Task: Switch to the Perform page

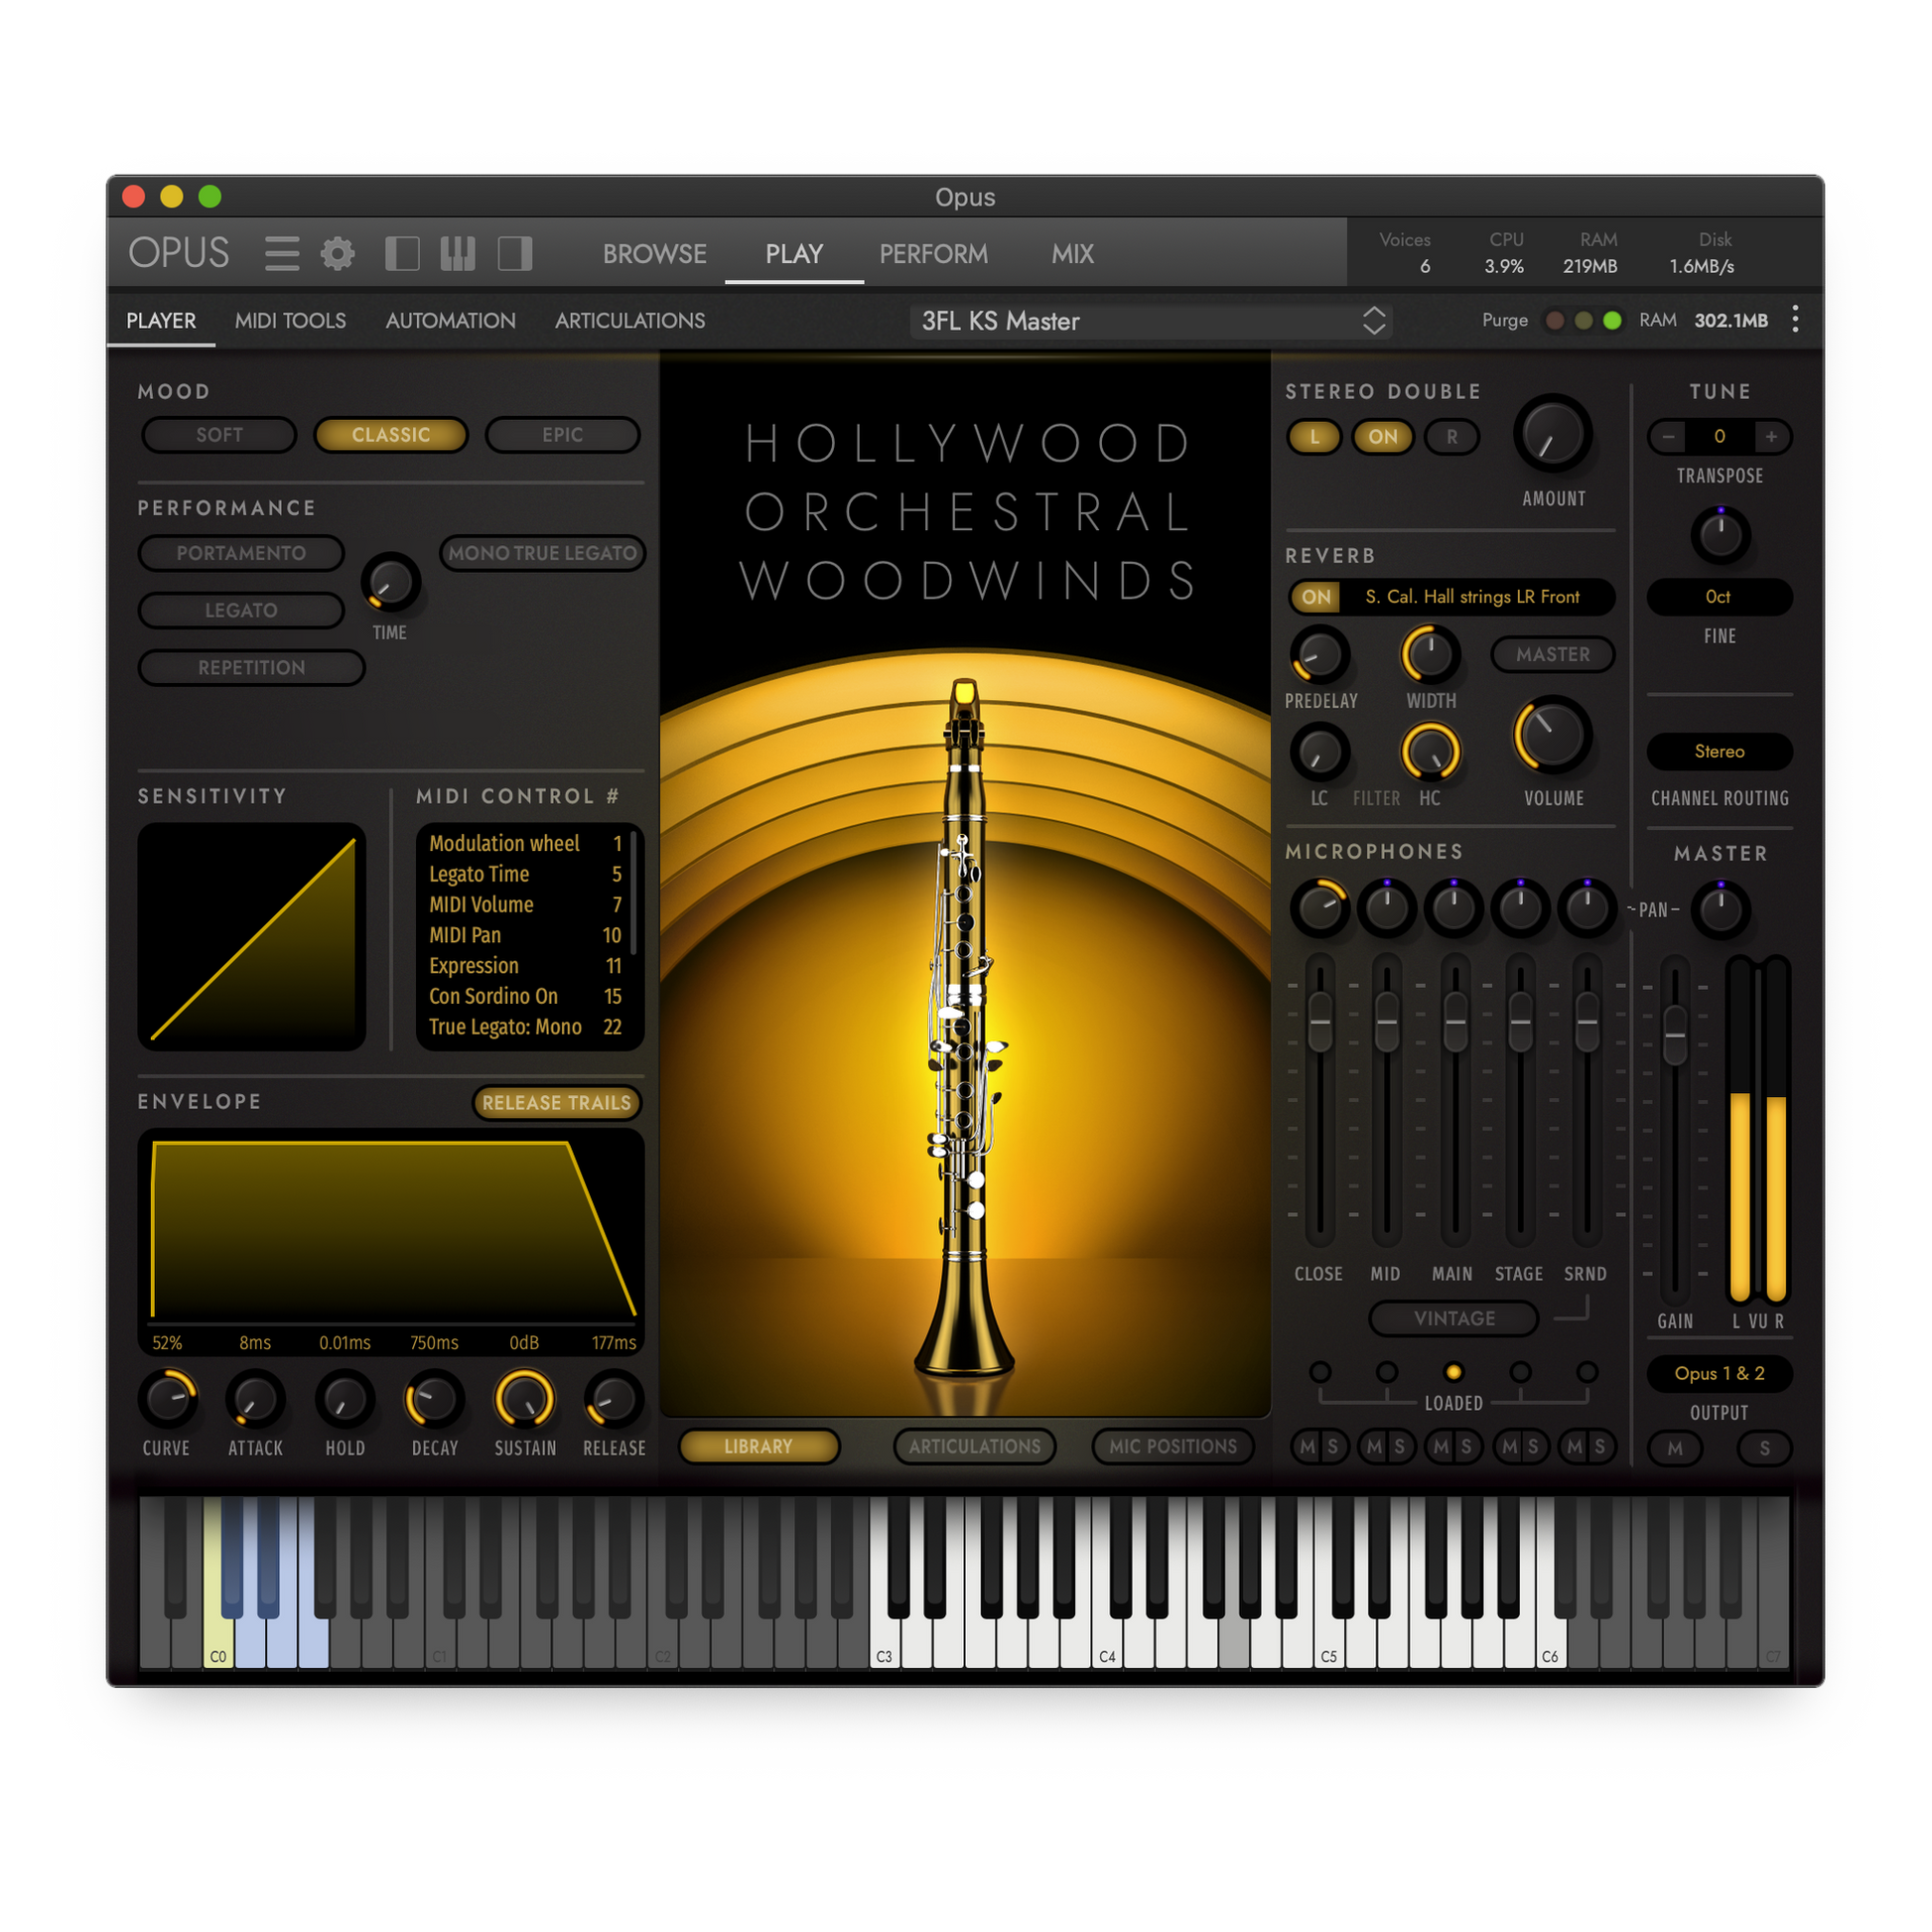Action: tap(933, 254)
